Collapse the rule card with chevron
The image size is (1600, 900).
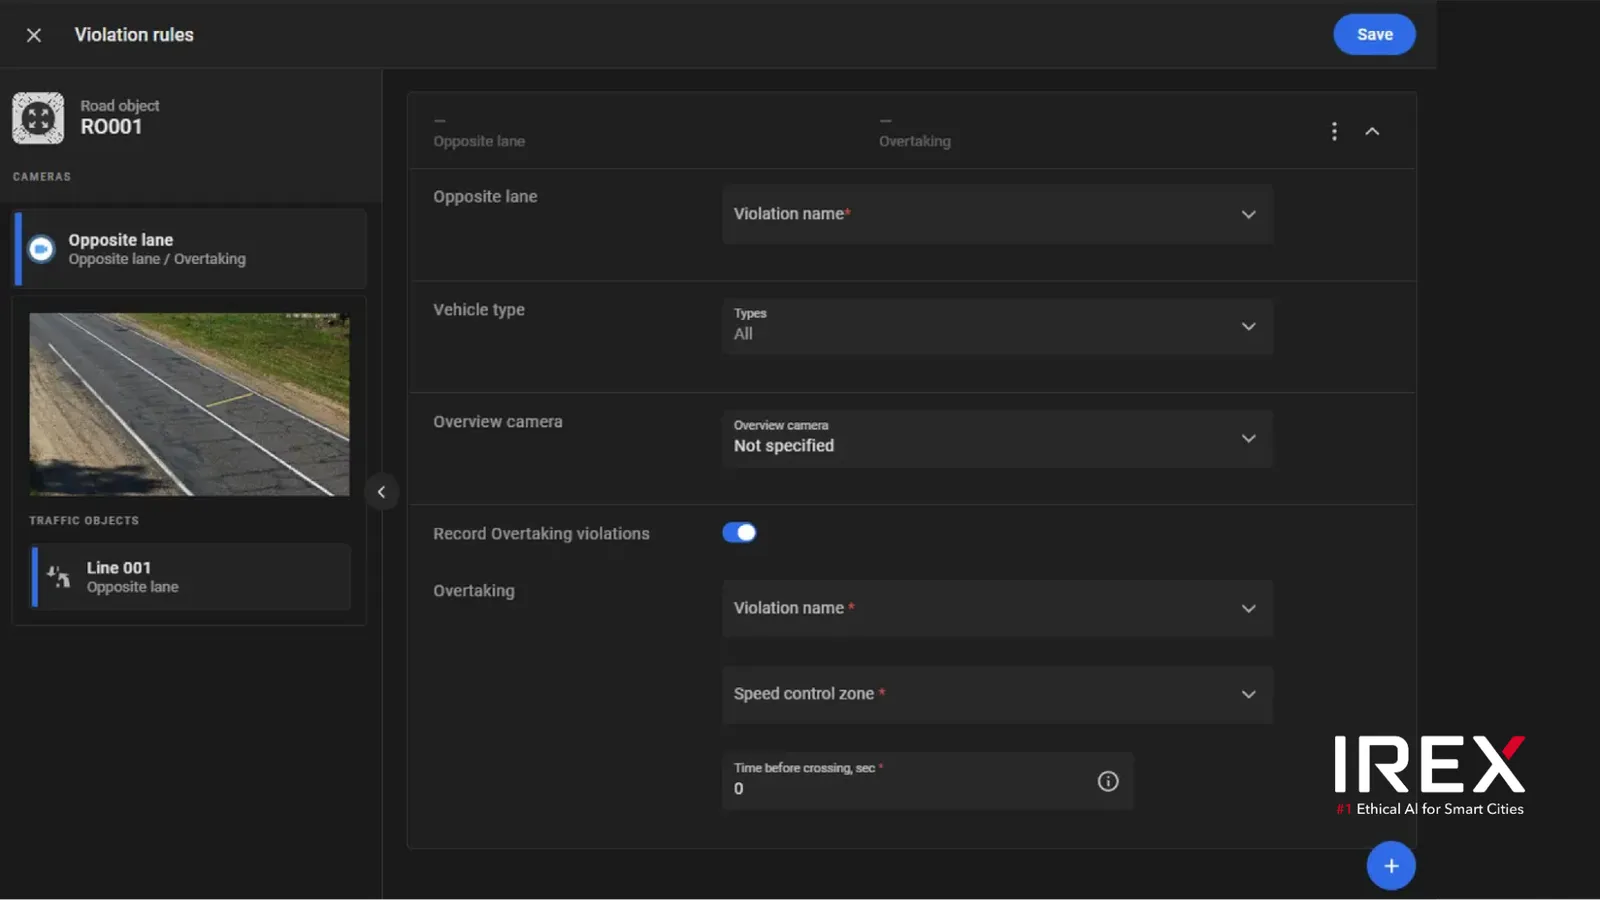(x=1372, y=131)
